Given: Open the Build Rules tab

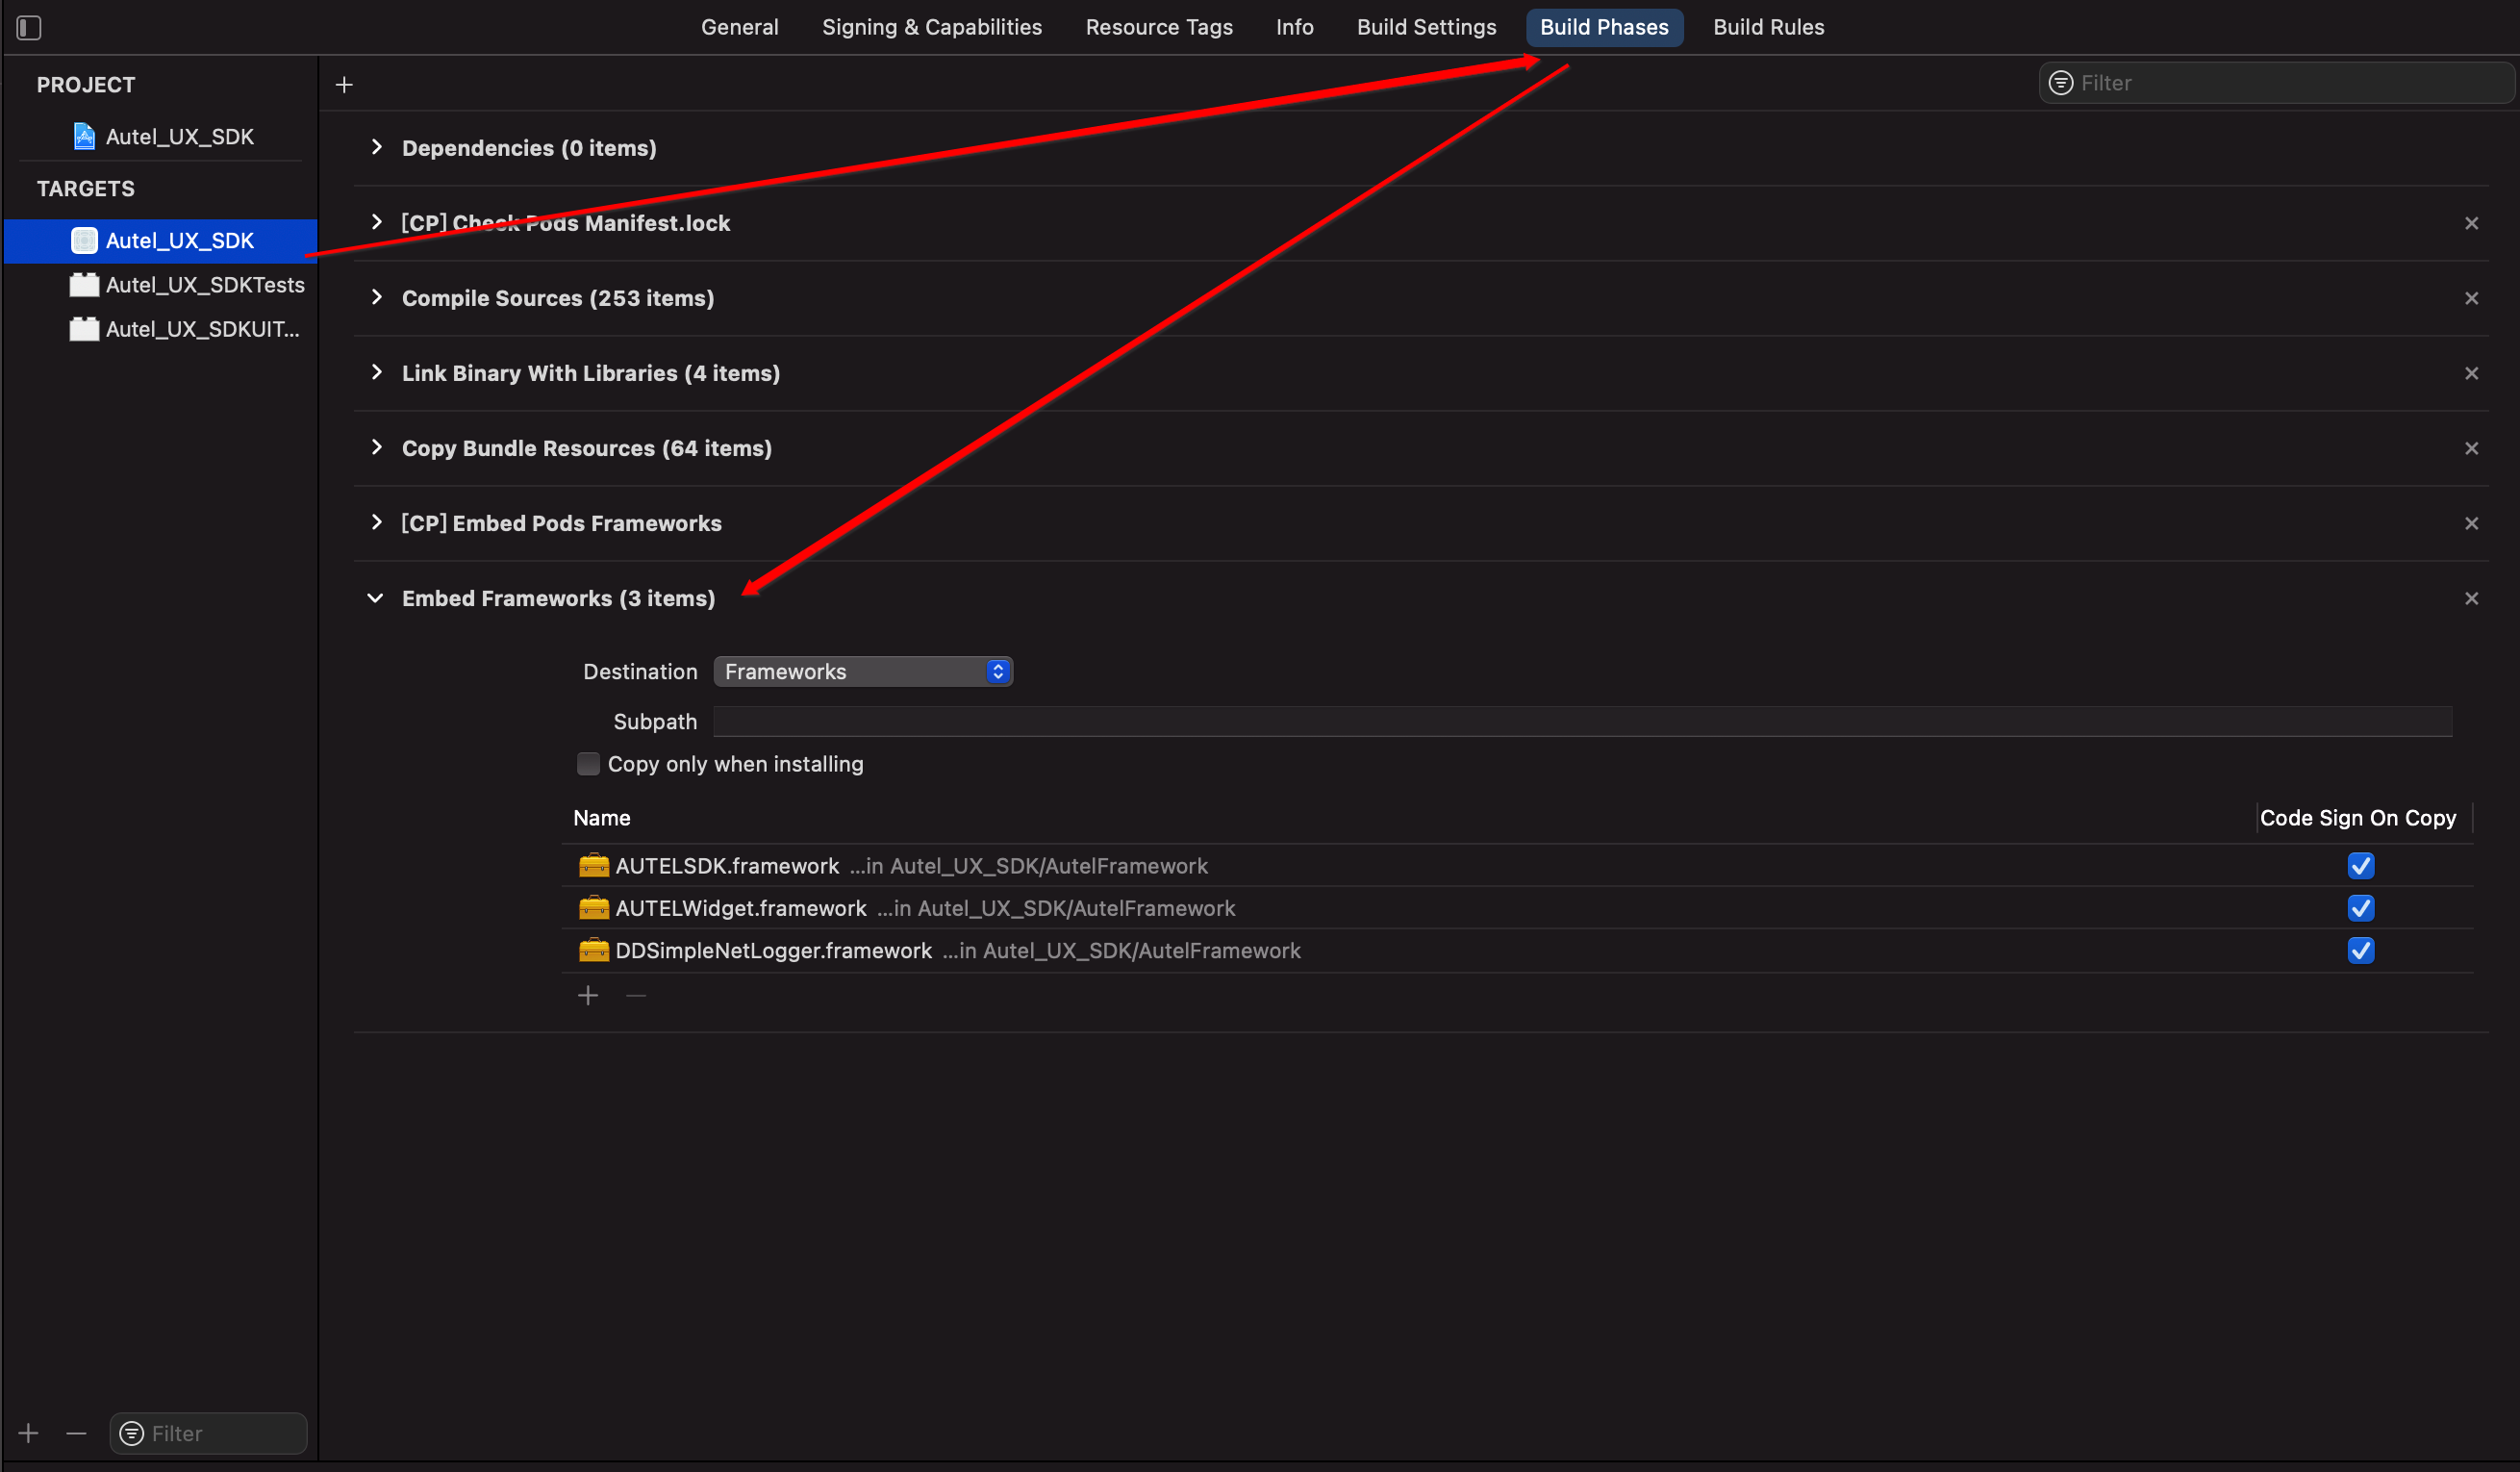Looking at the screenshot, I should [1767, 27].
